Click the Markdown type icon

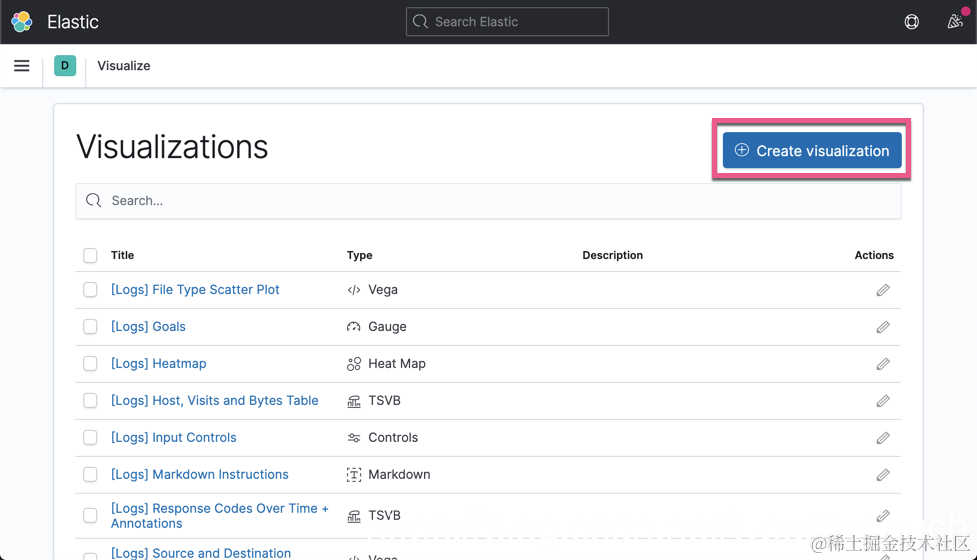(x=354, y=475)
